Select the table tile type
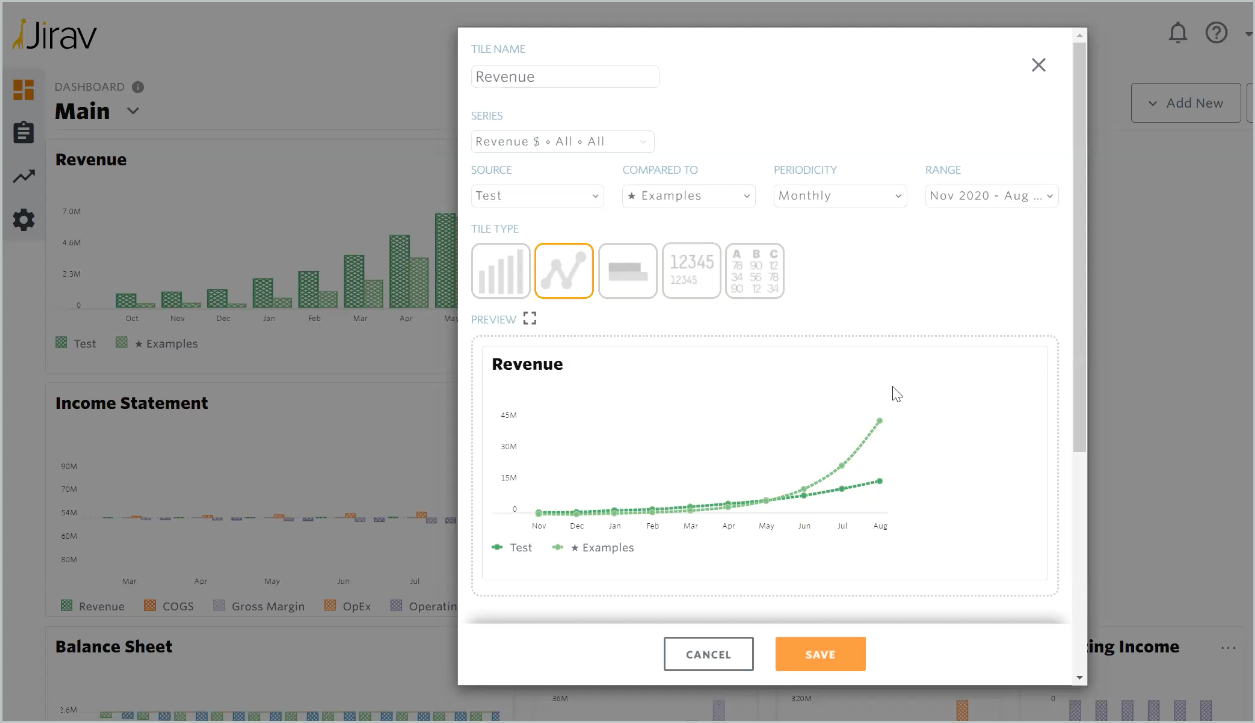1255x723 pixels. 754,271
